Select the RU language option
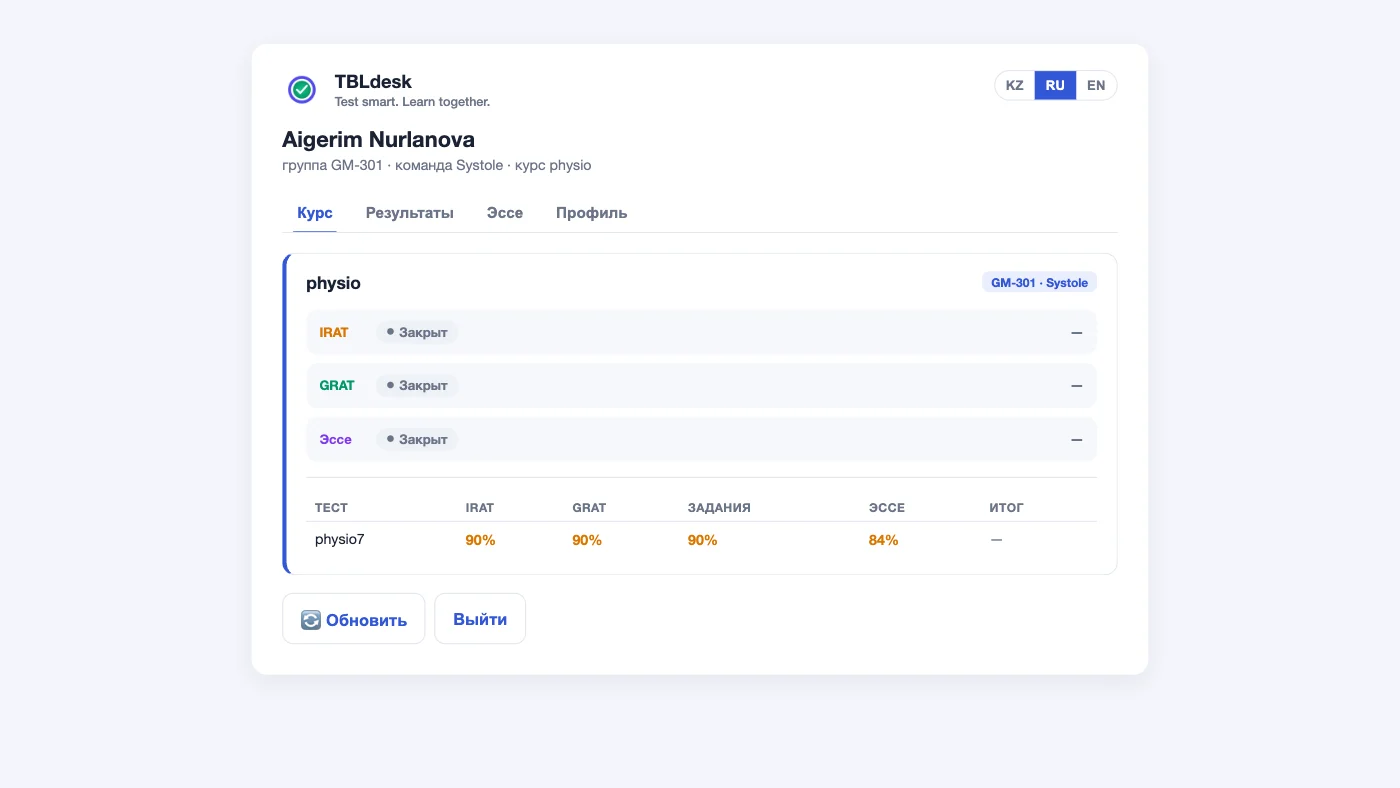The image size is (1400, 788). coord(1055,85)
